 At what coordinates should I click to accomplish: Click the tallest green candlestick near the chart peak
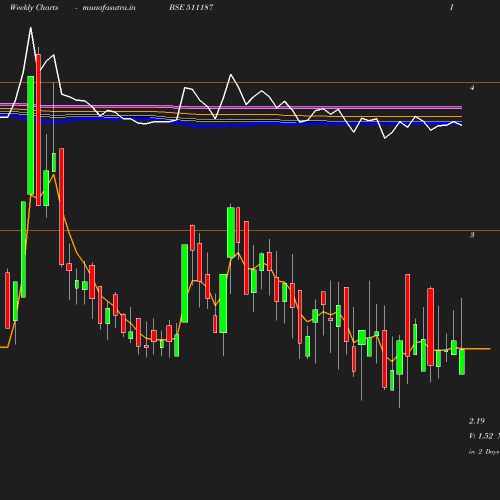pyautogui.click(x=31, y=135)
